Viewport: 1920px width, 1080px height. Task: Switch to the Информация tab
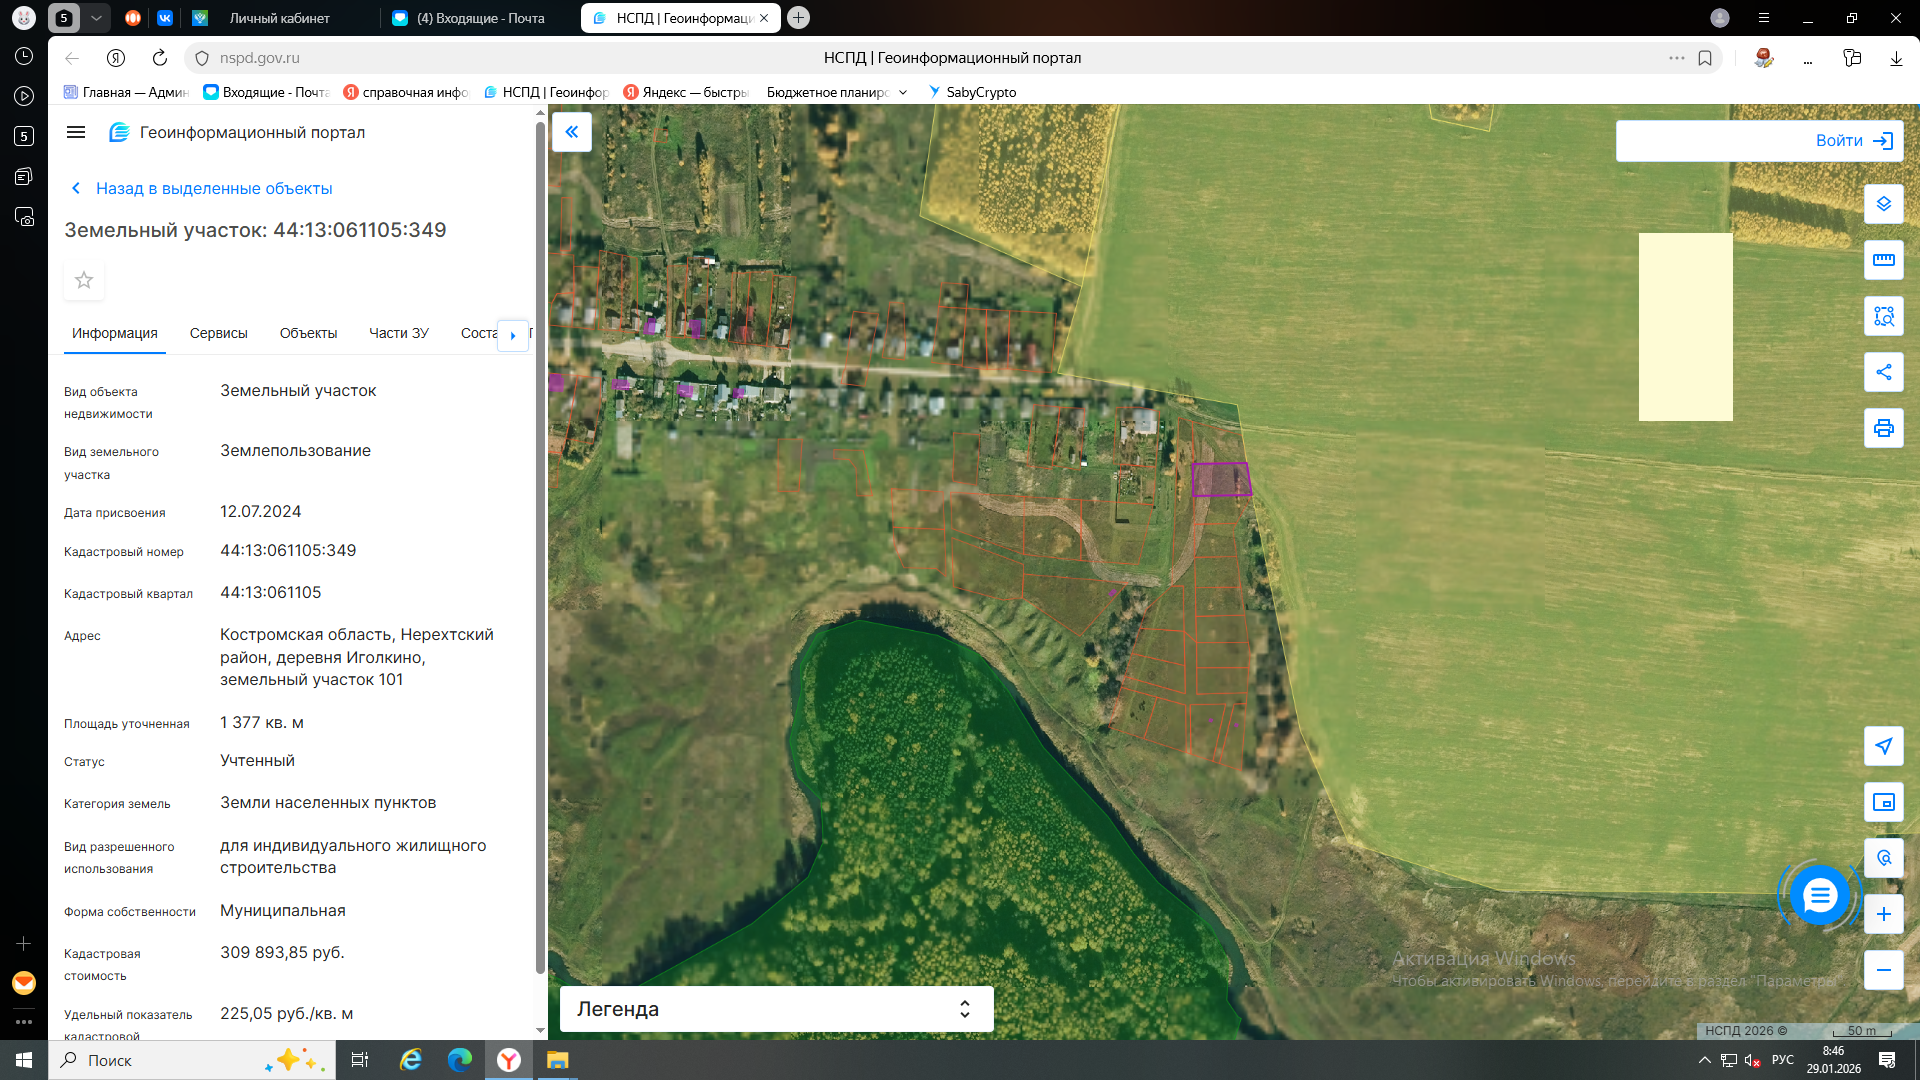(115, 333)
